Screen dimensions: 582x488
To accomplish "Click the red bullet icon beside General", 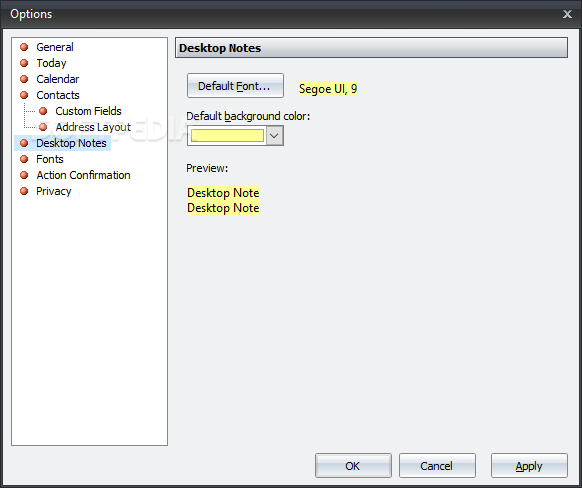I will pyautogui.click(x=24, y=47).
